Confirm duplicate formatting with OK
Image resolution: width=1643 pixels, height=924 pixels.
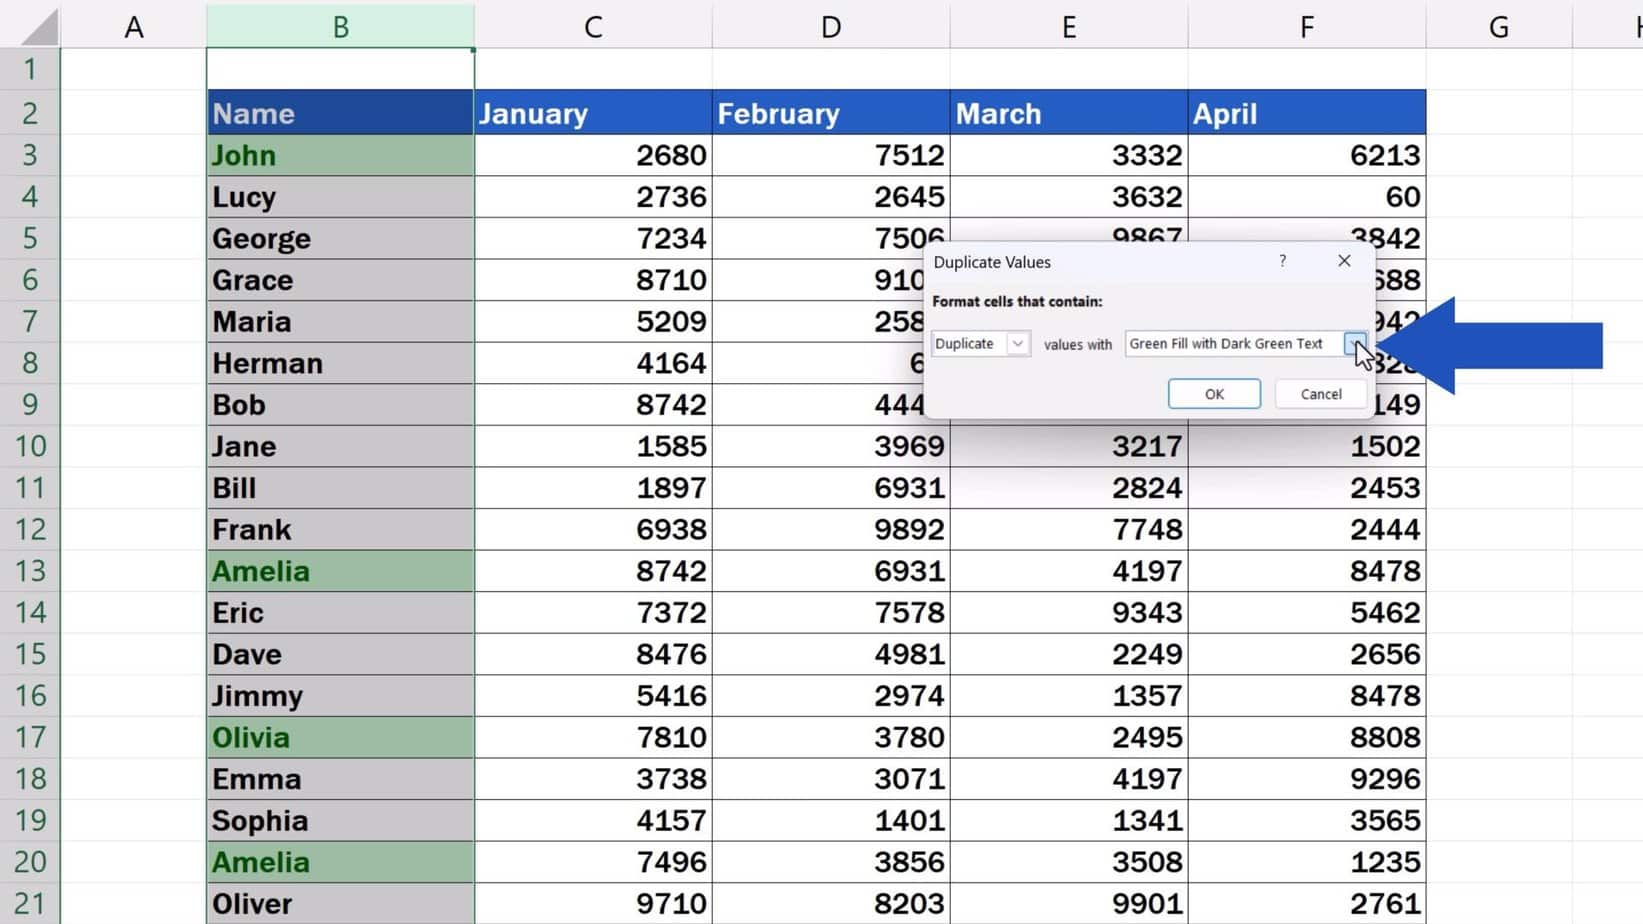(1213, 393)
